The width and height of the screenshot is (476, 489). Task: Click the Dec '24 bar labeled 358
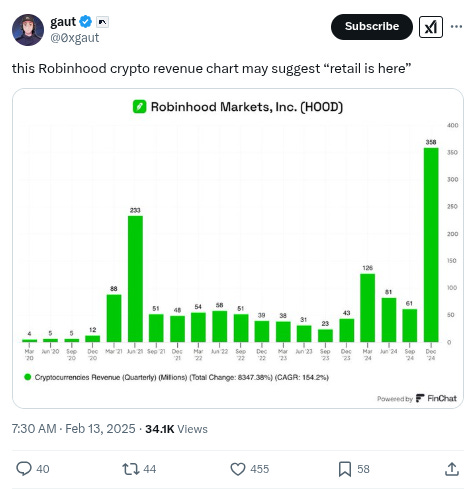tap(431, 245)
